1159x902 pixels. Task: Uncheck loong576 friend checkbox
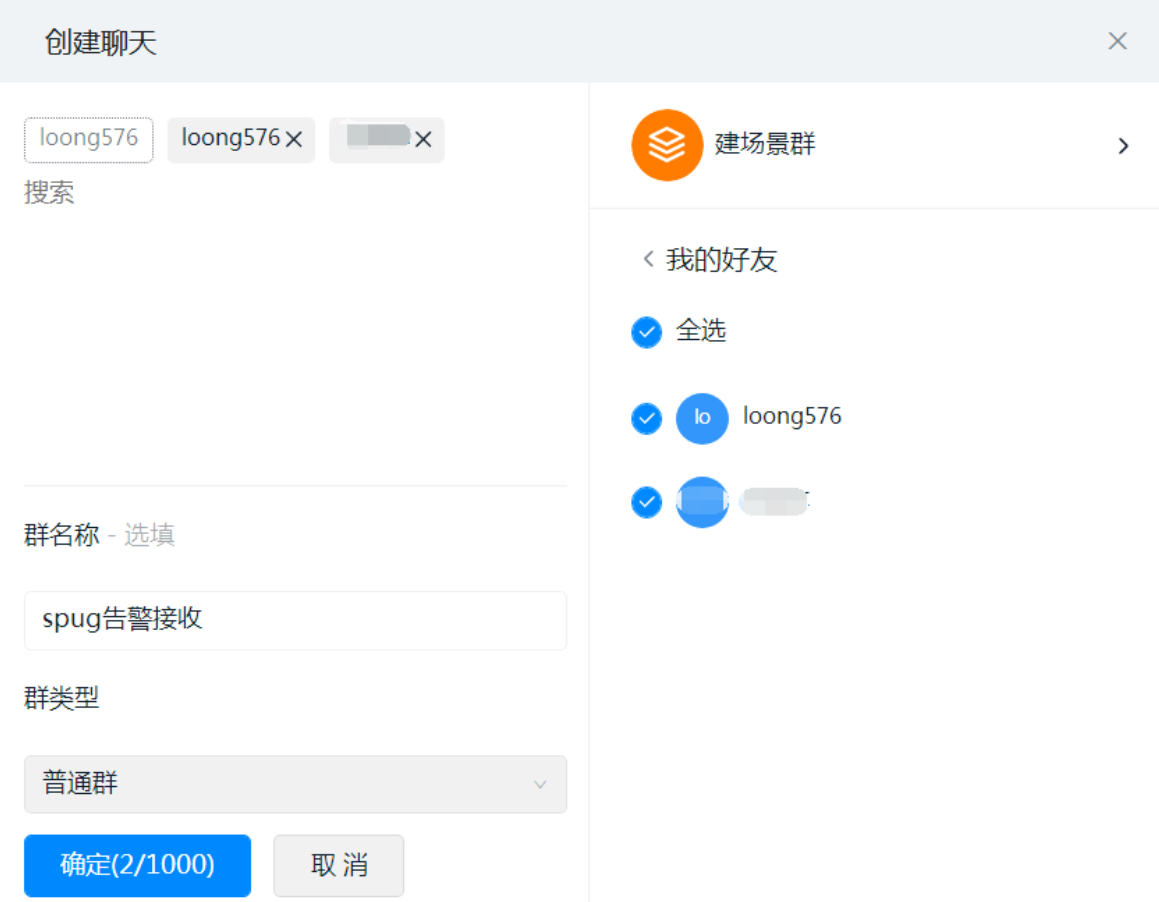[x=646, y=418]
